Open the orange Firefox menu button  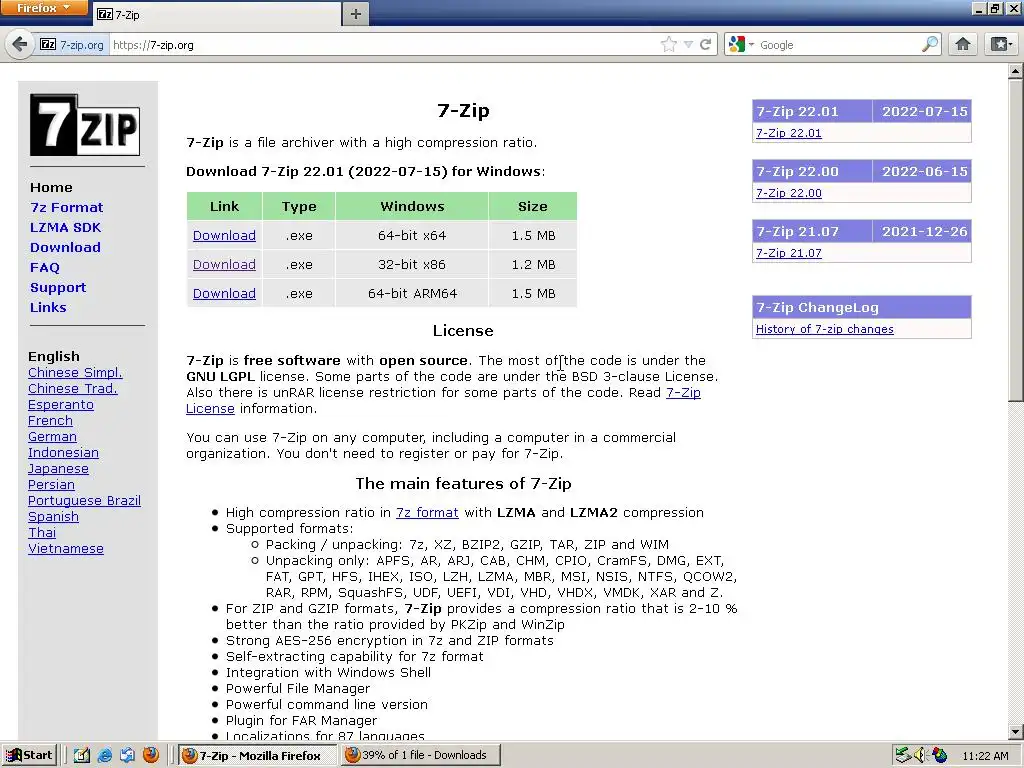43,7
